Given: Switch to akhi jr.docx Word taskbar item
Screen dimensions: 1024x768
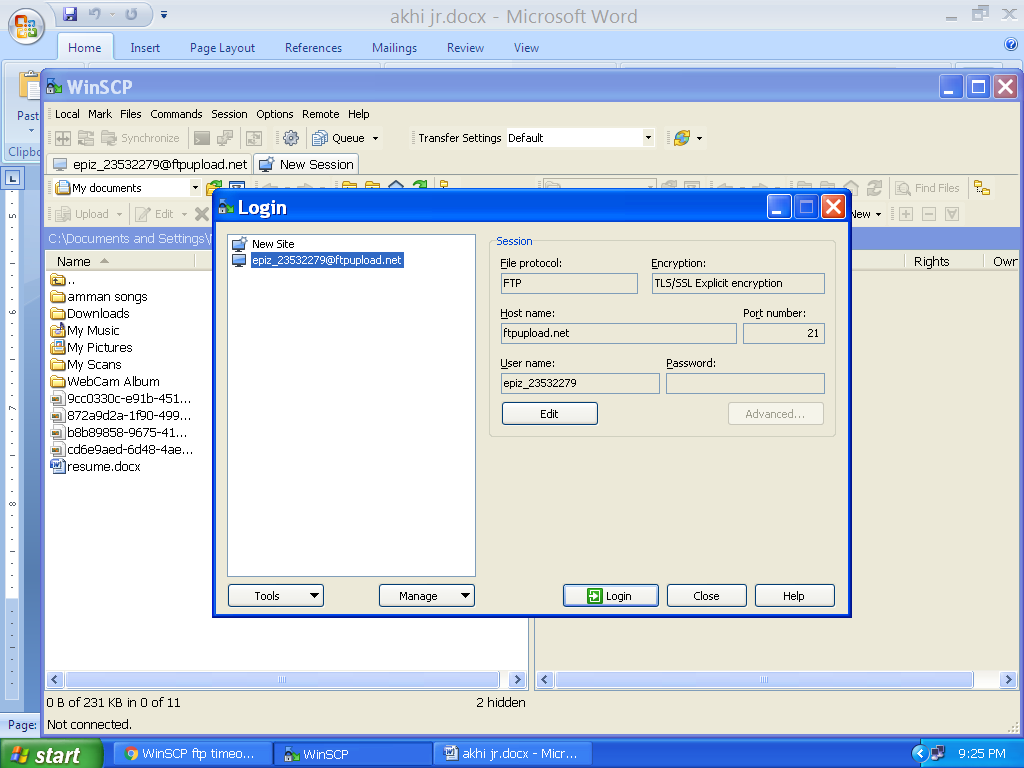Looking at the screenshot, I should tap(512, 754).
